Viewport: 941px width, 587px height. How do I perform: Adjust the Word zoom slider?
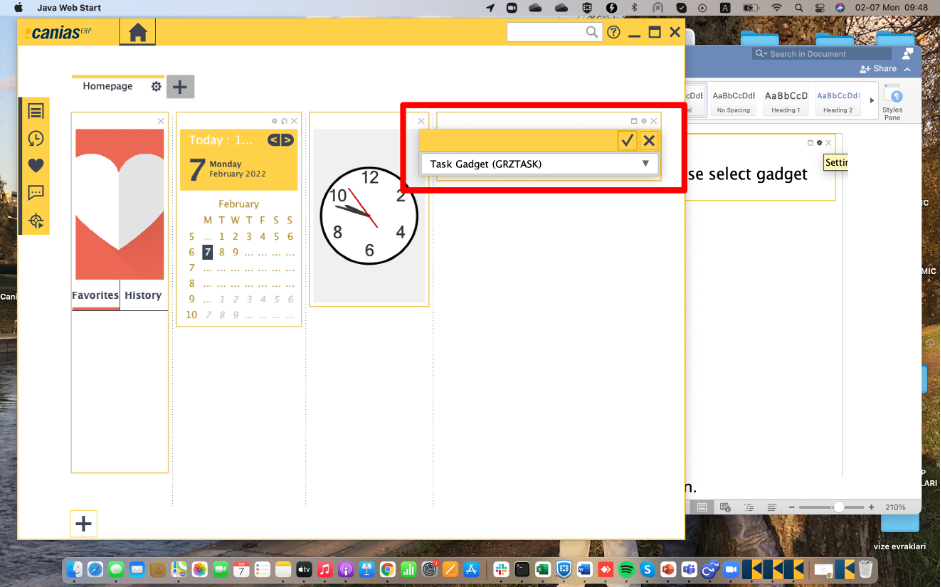click(838, 507)
